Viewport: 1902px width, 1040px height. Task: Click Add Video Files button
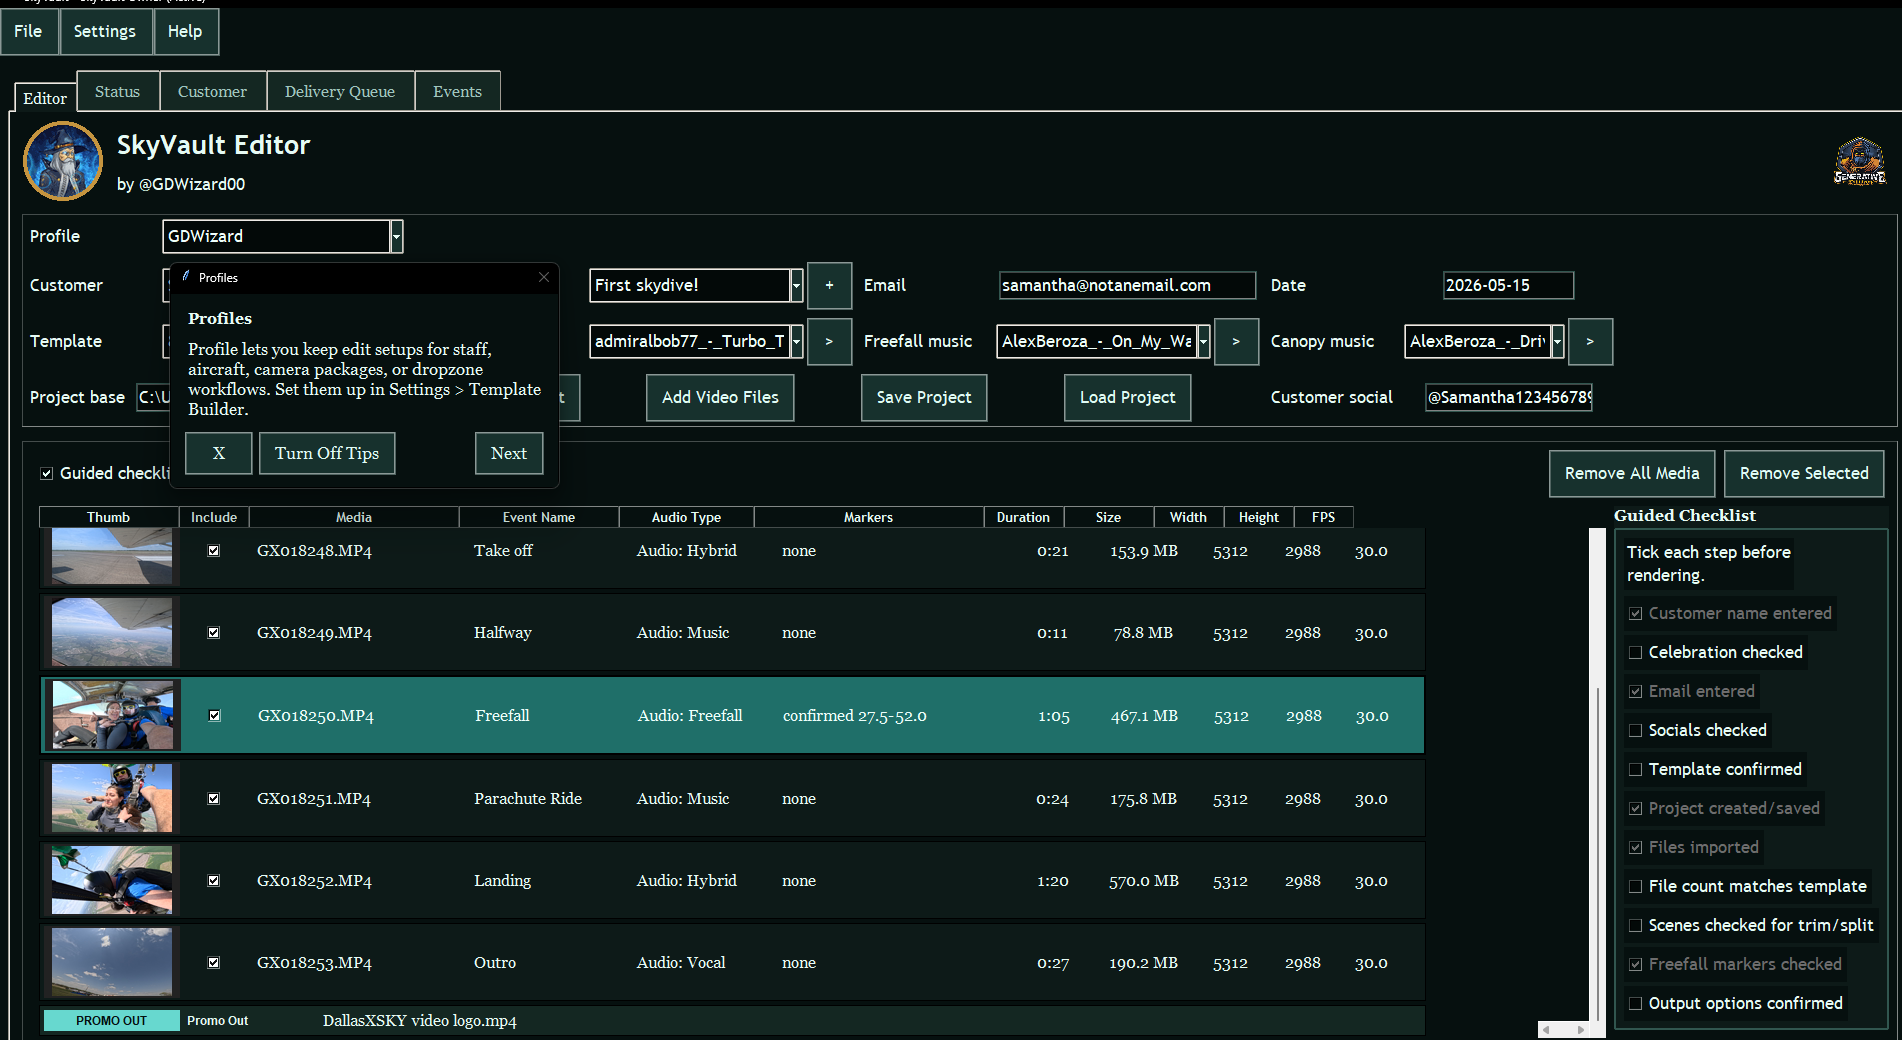tap(720, 397)
